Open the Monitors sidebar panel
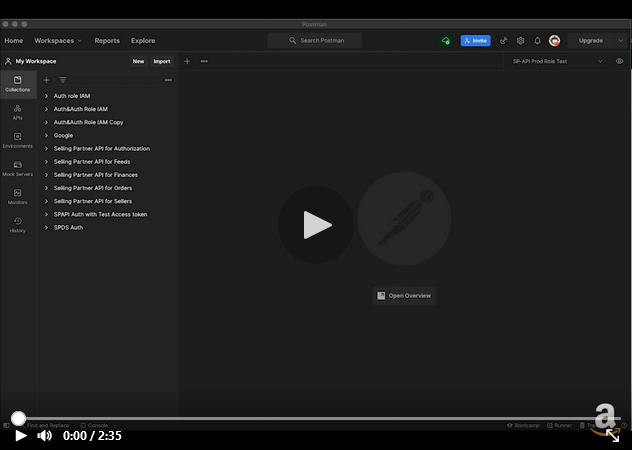The image size is (632, 450). (x=17, y=196)
